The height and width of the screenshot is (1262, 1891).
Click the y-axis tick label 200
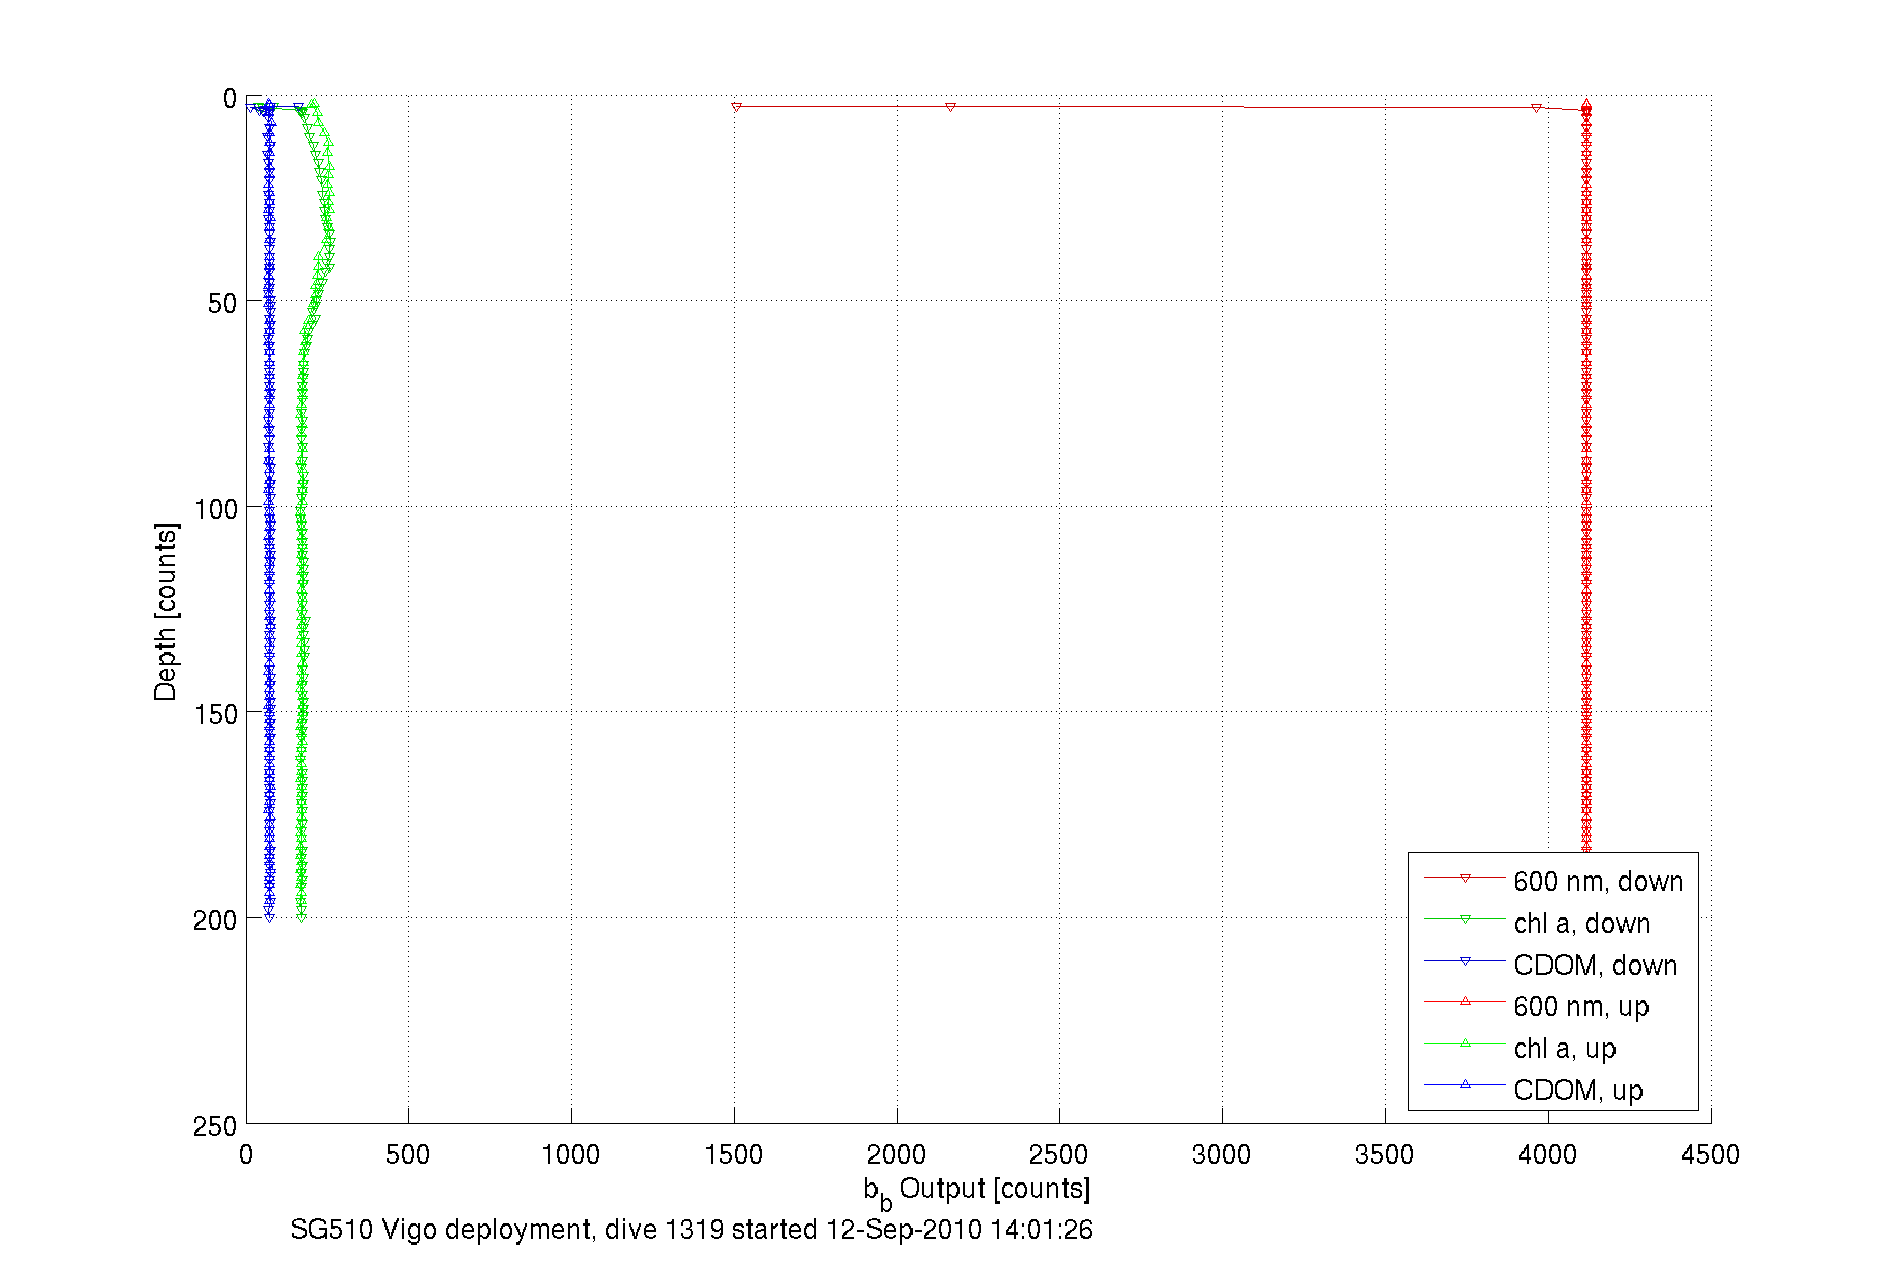click(215, 920)
